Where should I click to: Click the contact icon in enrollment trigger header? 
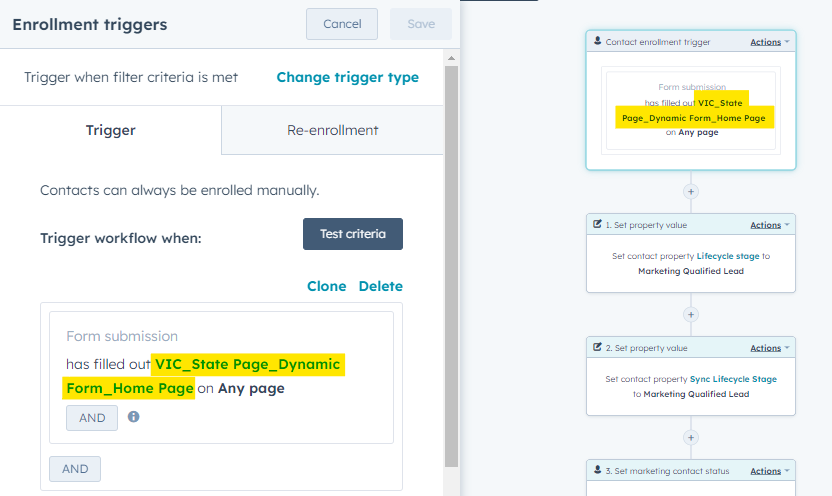click(x=597, y=41)
